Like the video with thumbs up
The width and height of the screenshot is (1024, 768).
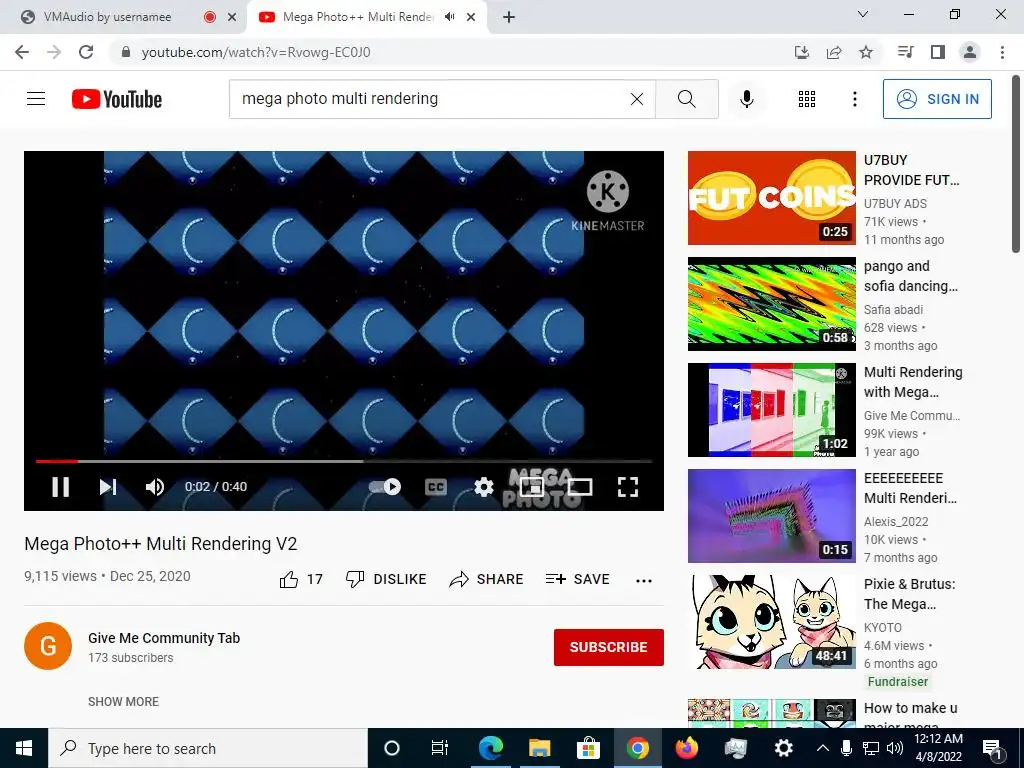301,579
